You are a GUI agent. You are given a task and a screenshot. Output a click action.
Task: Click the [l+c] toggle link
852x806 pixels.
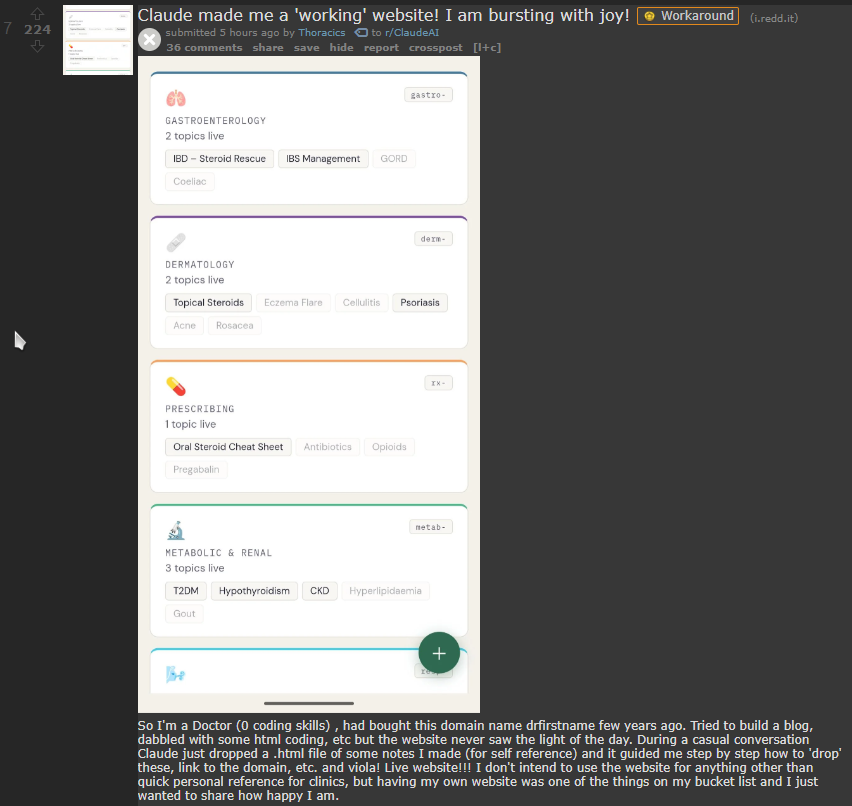(x=487, y=47)
